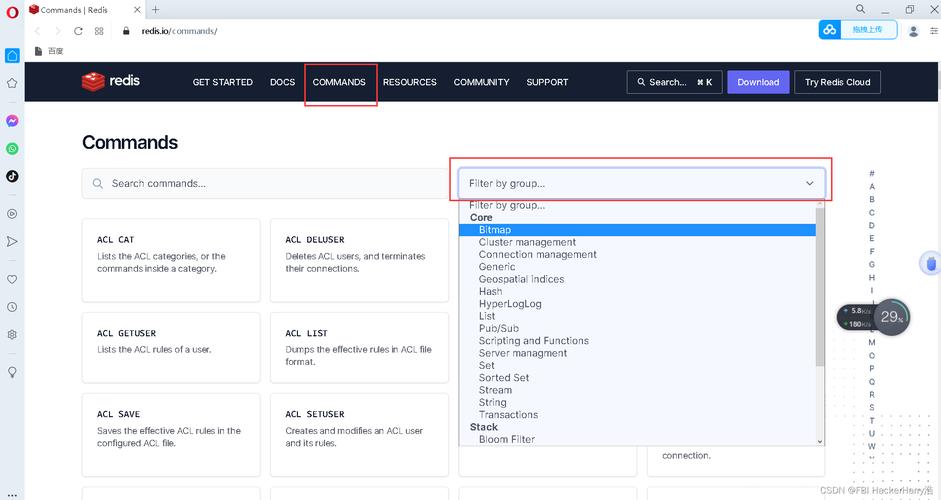Viewport: 941px width, 500px height.
Task: Select Pub/Sub in the group list
Action: tap(637, 328)
